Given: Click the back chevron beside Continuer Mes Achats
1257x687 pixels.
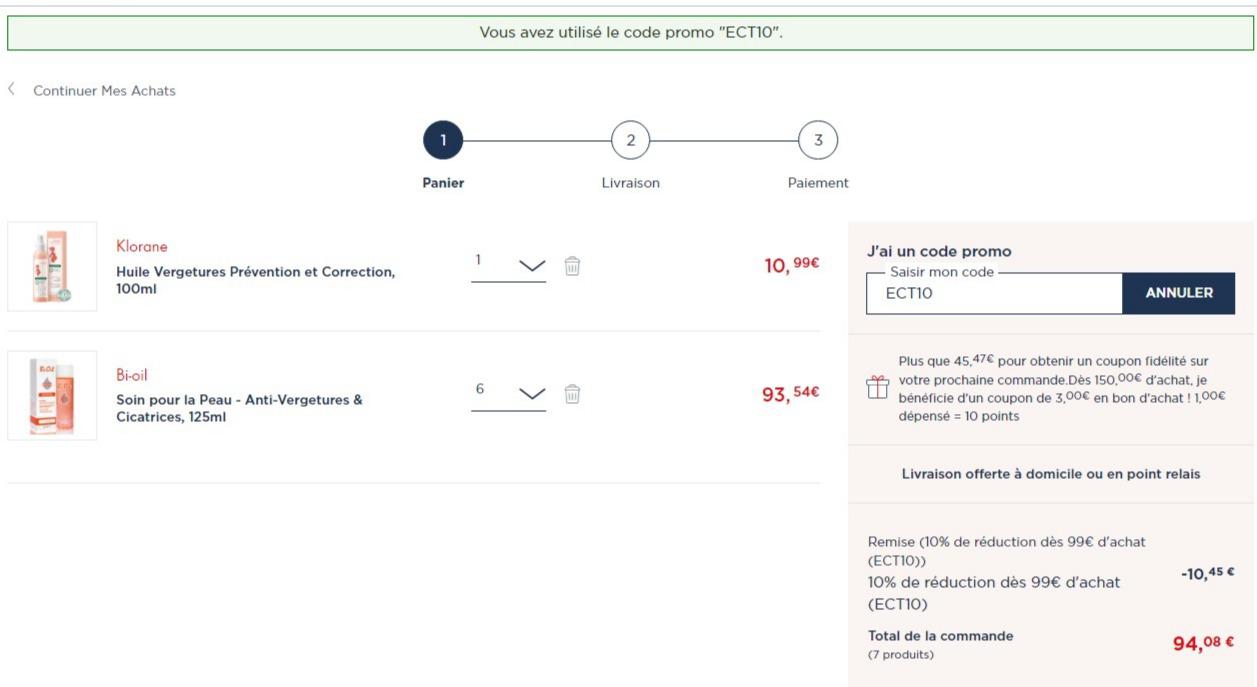Looking at the screenshot, I should tap(12, 90).
